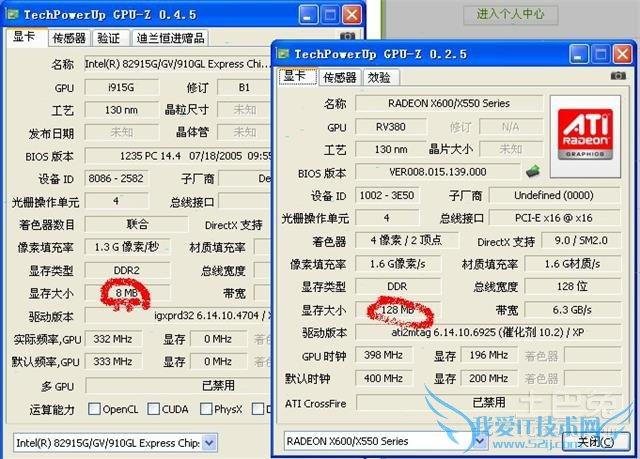640x459 pixels.
Task: Click the 联合 shader count field
Action: point(137,224)
